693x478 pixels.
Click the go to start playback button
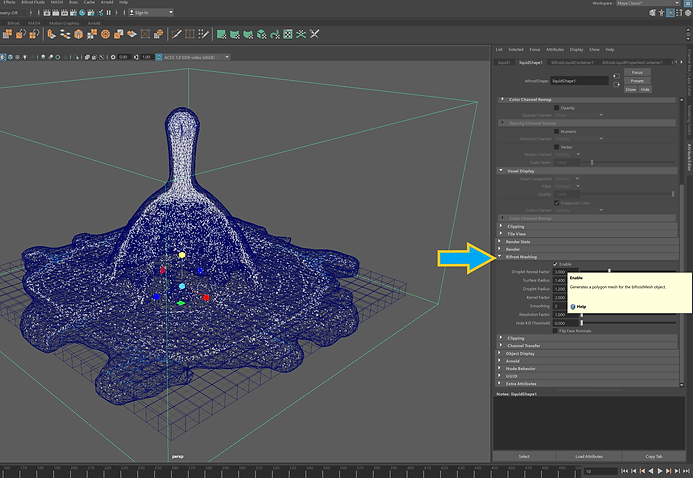click(x=624, y=471)
